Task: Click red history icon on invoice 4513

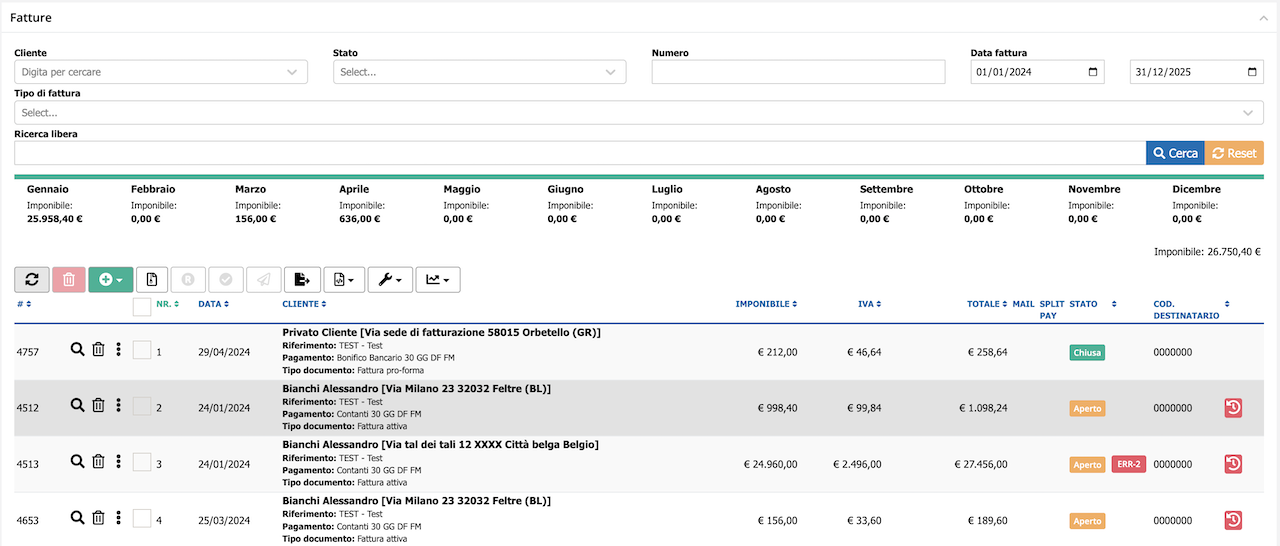Action: click(x=1233, y=464)
